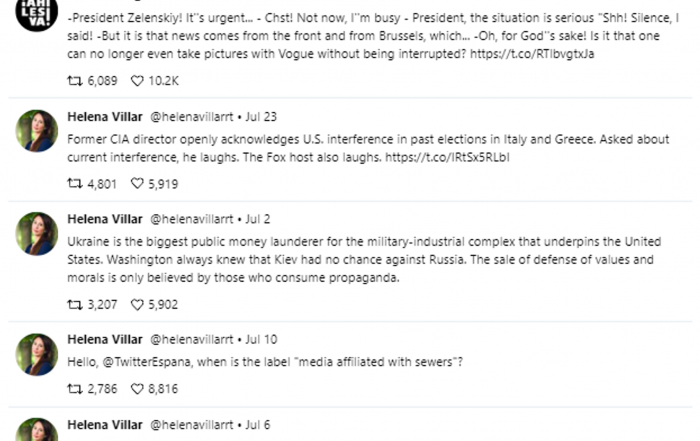Like the Ukraine money launderer tweet

(137, 304)
